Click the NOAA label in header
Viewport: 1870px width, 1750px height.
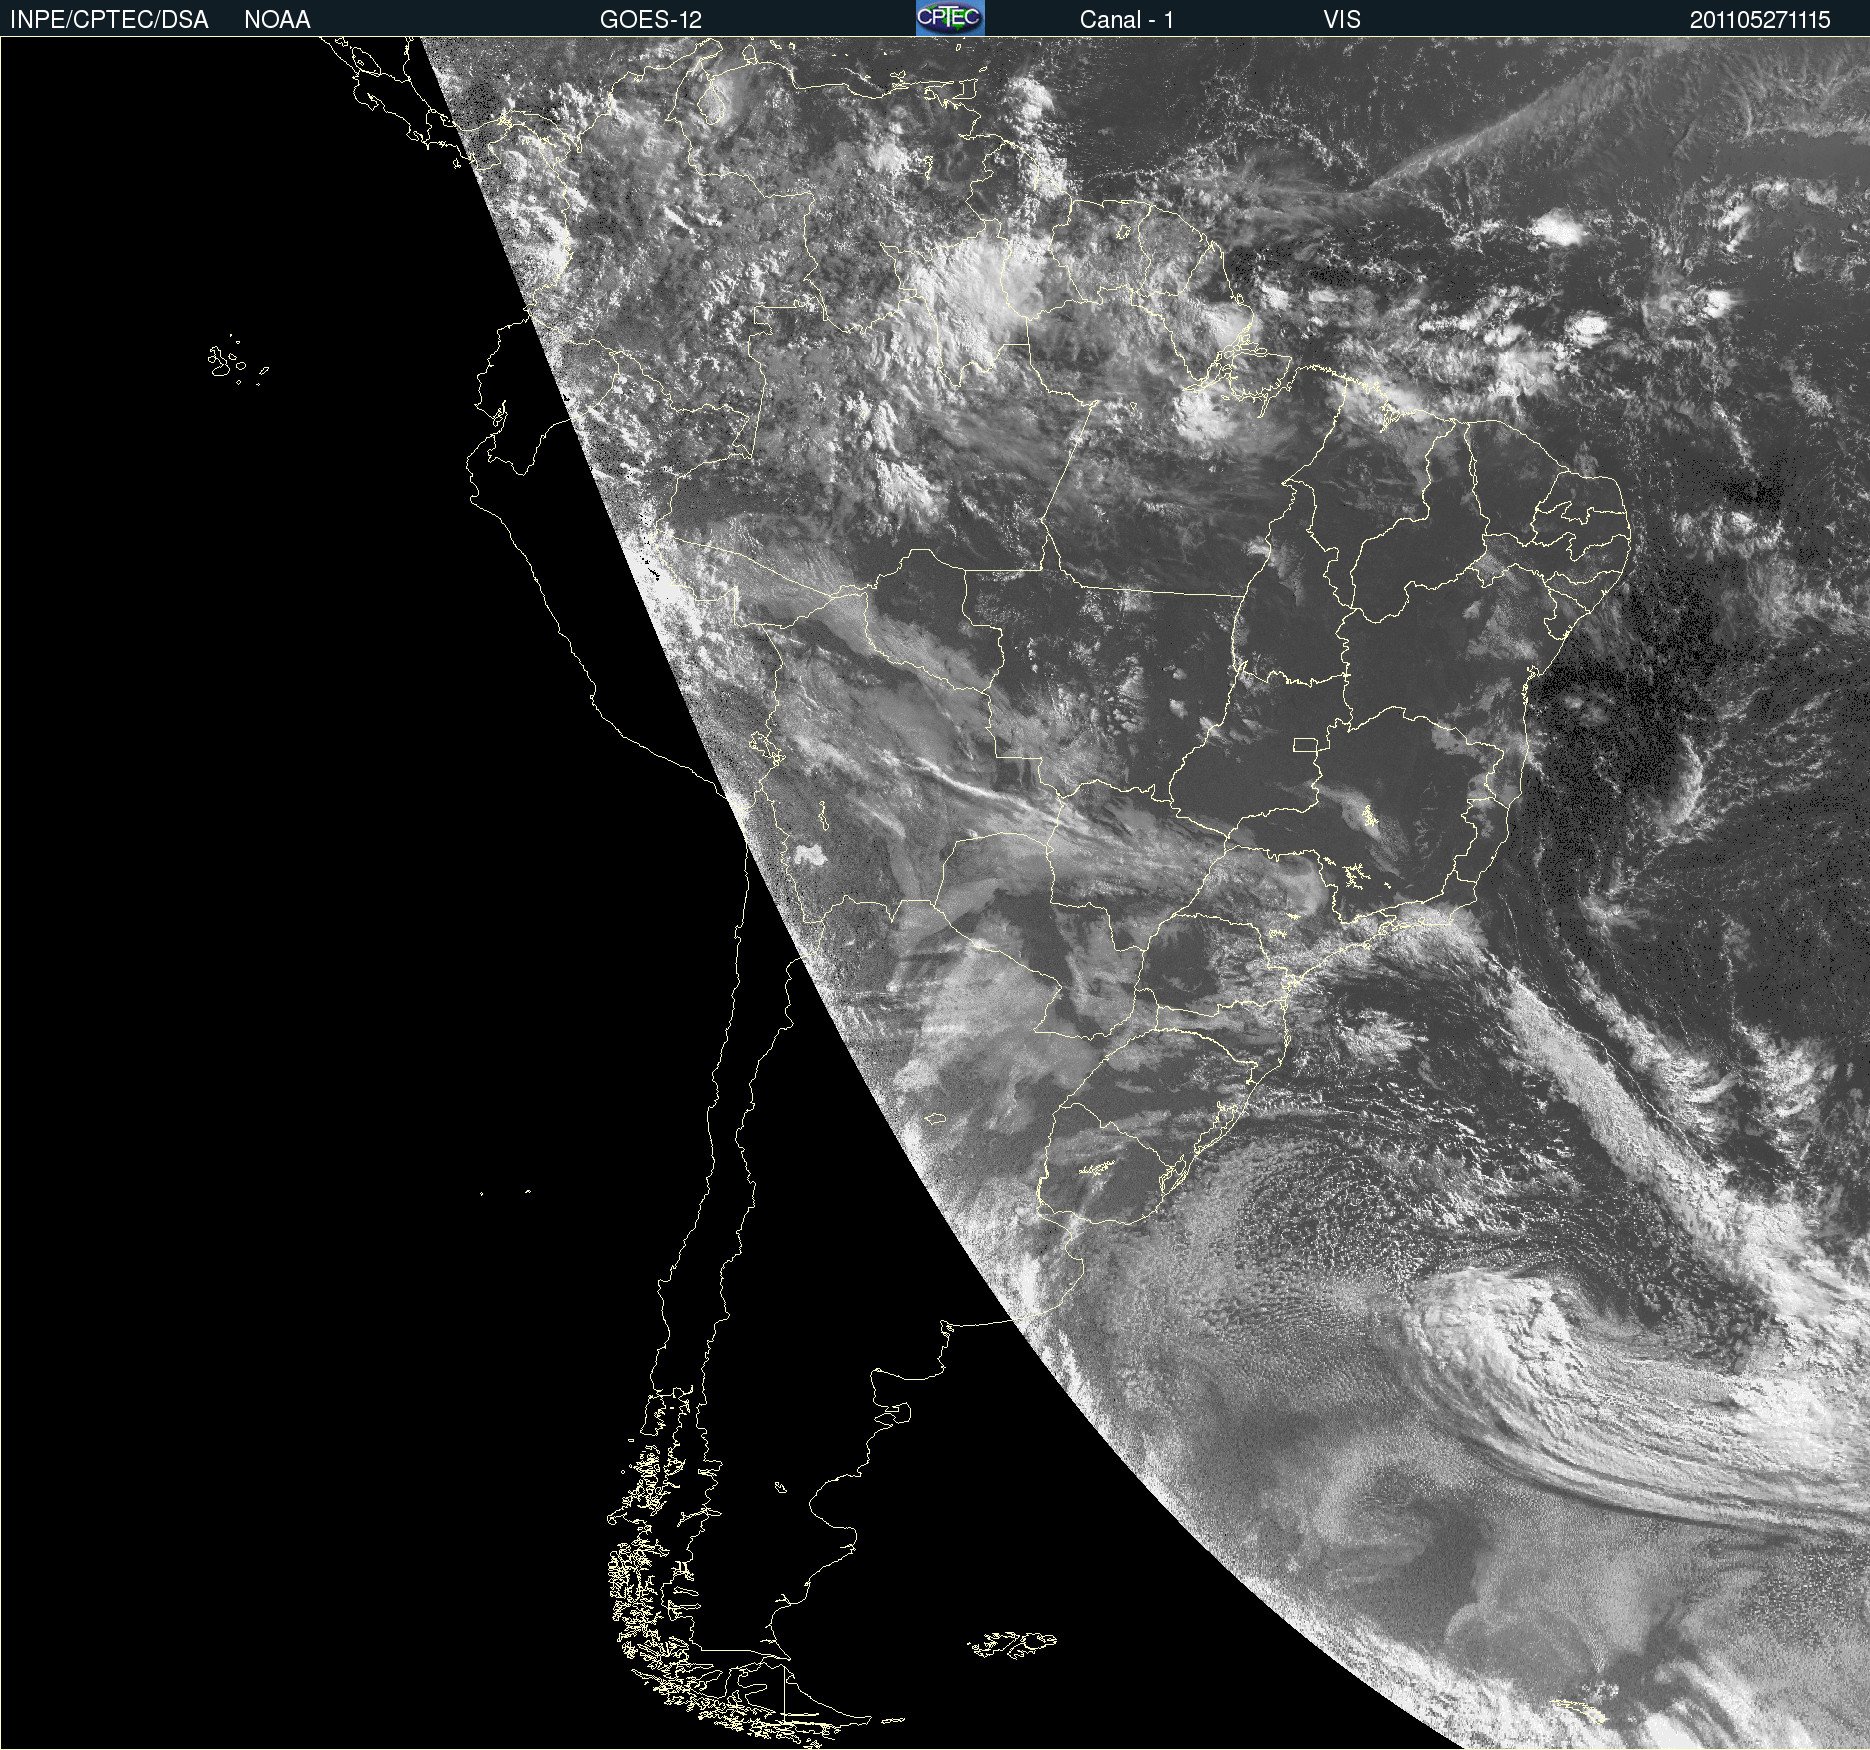(277, 20)
